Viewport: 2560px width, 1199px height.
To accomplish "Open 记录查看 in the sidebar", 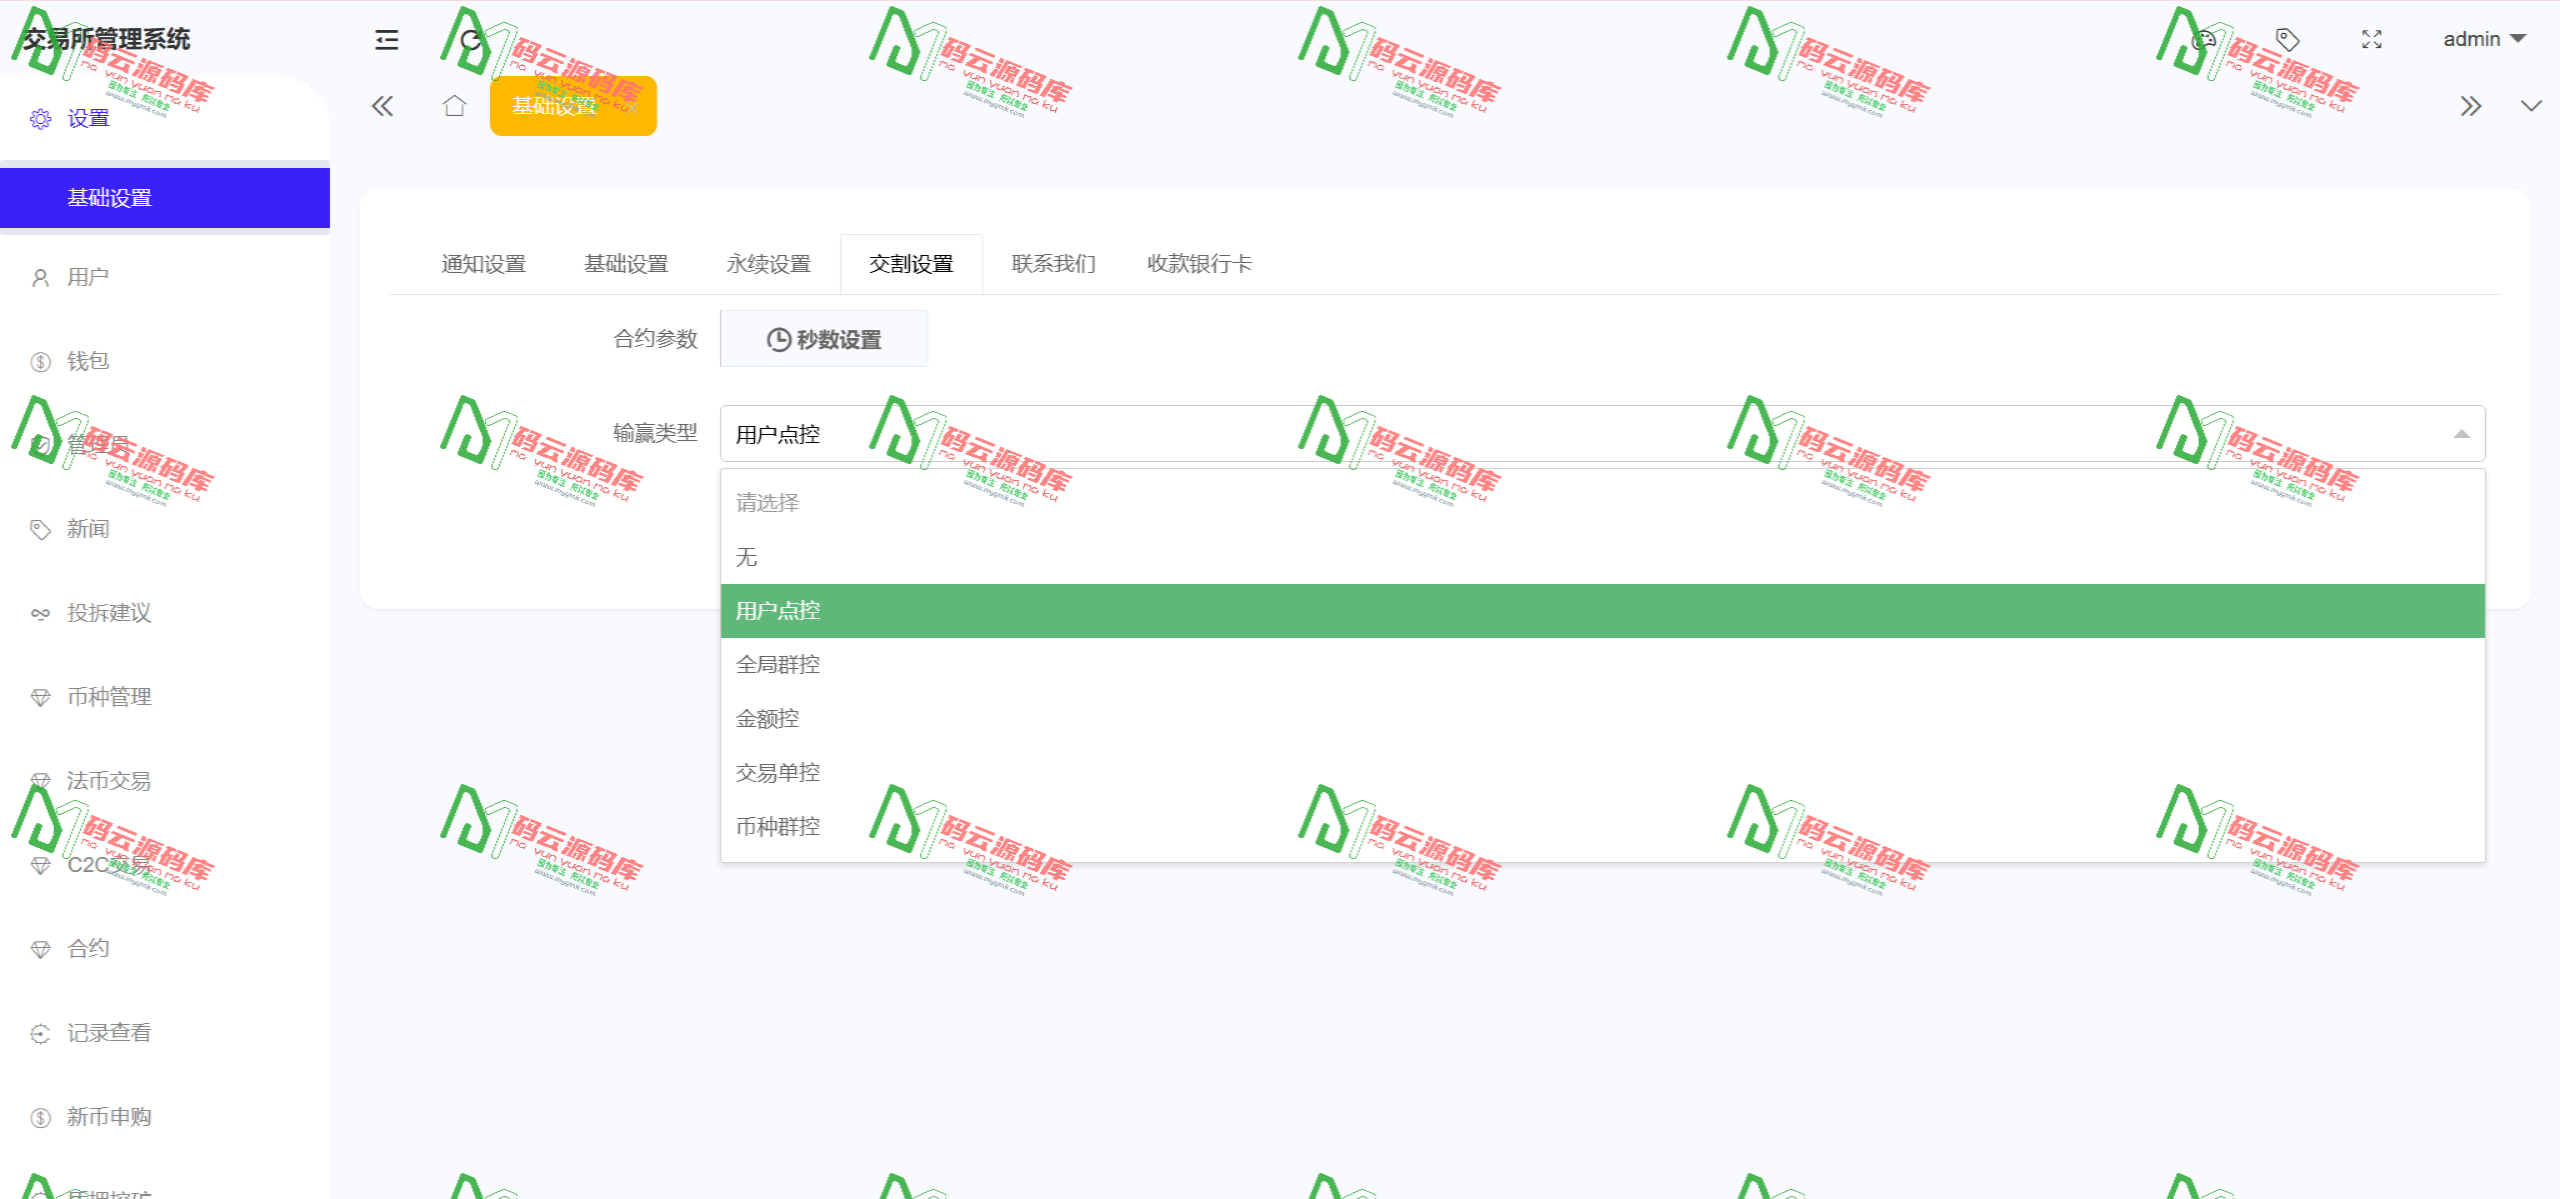I will (109, 1032).
